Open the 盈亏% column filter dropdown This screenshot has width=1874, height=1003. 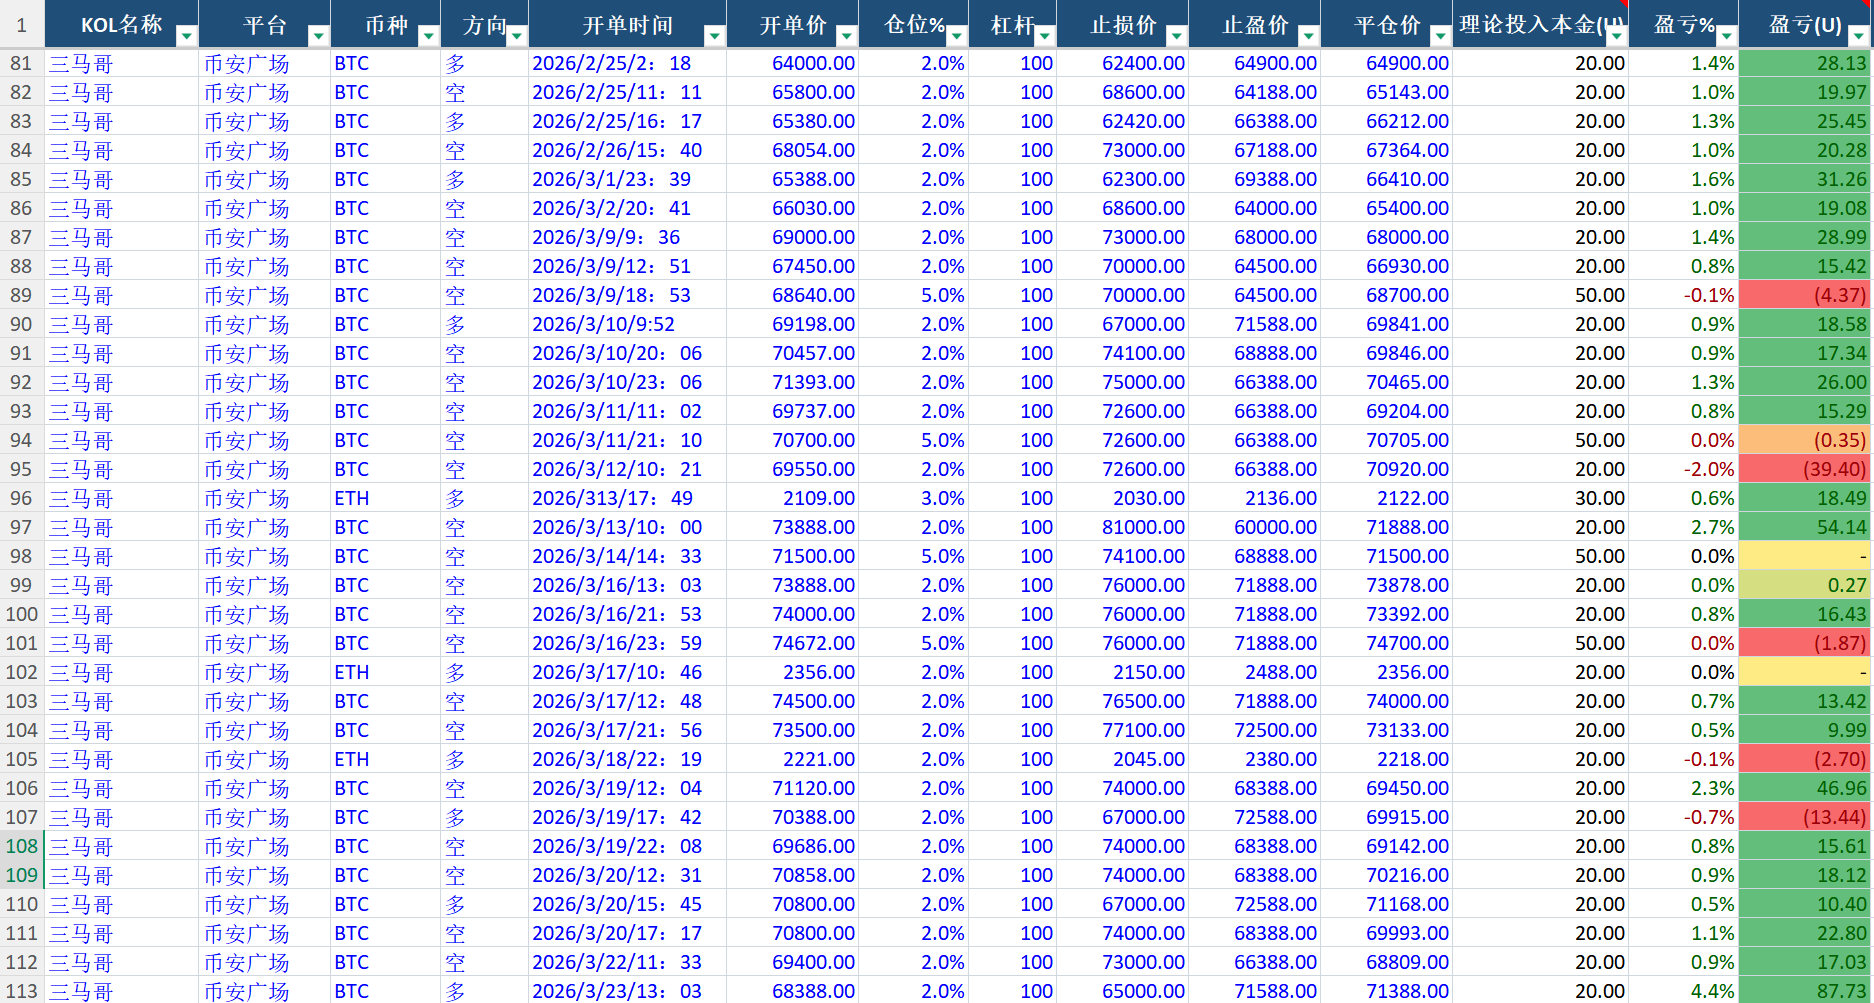click(1726, 36)
